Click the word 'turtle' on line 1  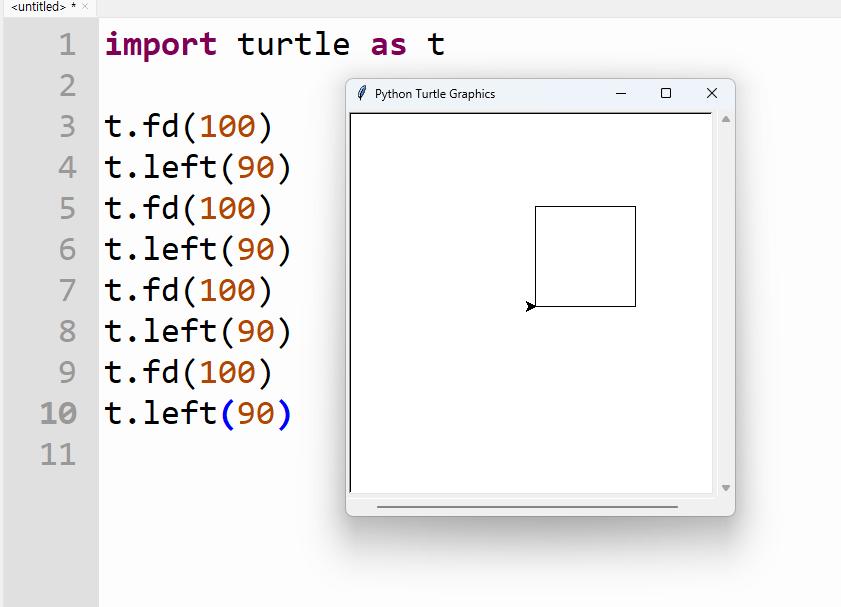click(x=293, y=44)
